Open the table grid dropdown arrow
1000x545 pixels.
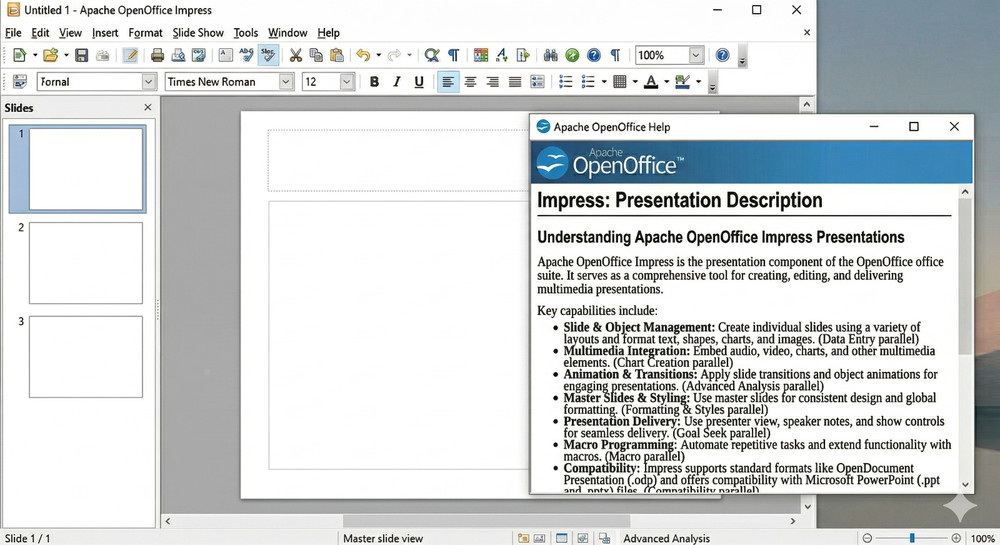tap(635, 82)
